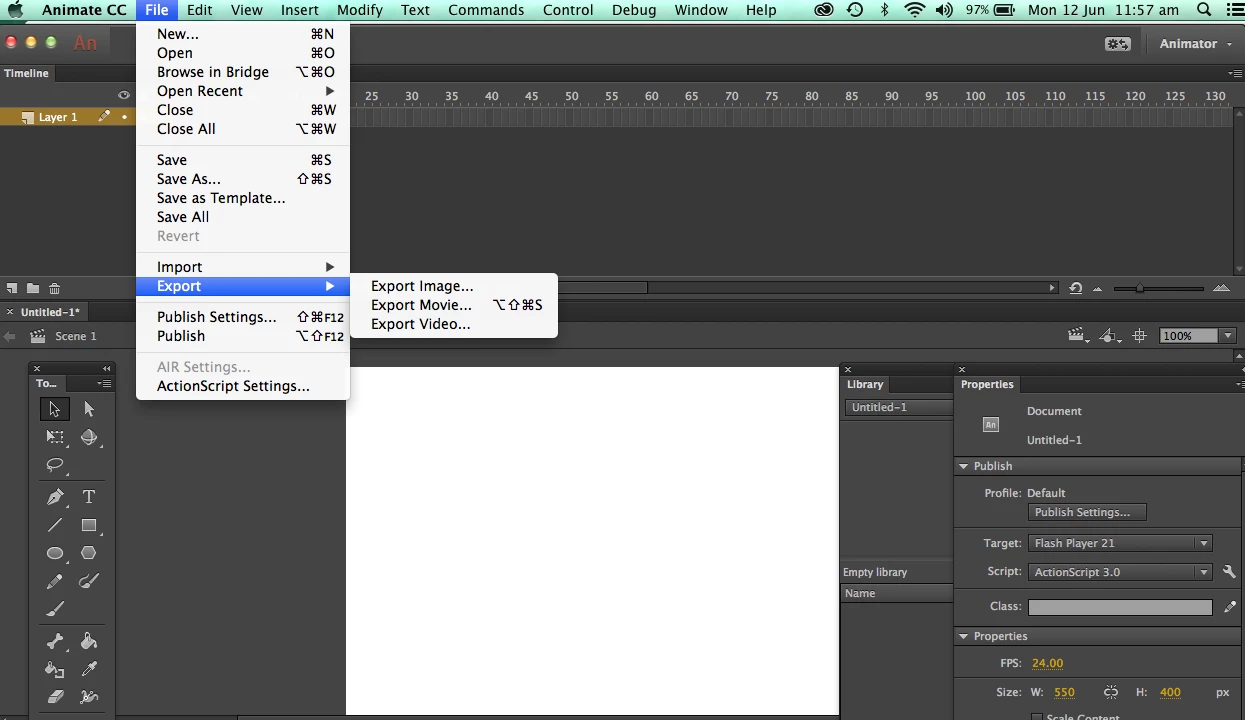Image resolution: width=1245 pixels, height=720 pixels.
Task: Click the Reset Timeline Zoom icon
Action: (x=1075, y=288)
